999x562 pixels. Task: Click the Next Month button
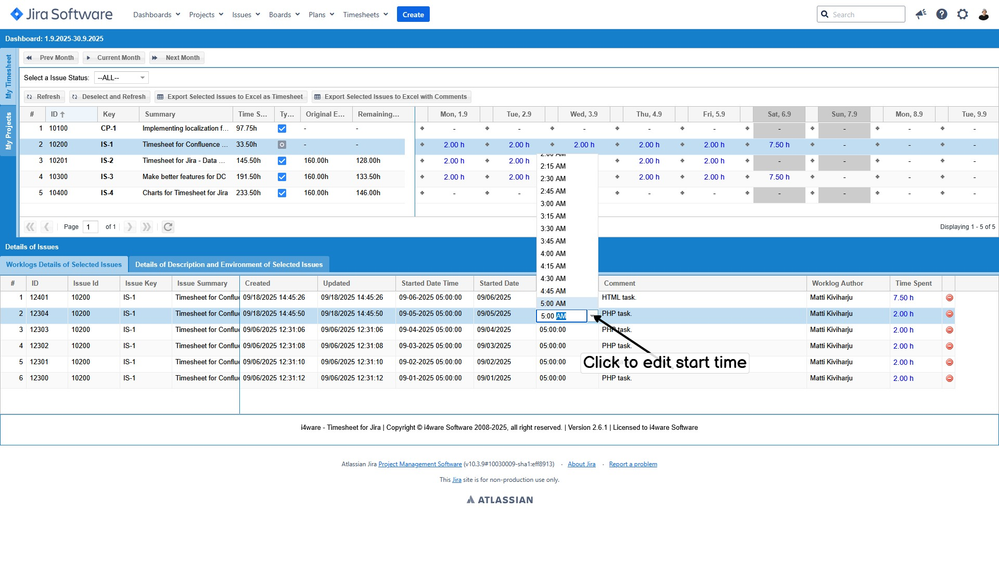click(x=177, y=58)
